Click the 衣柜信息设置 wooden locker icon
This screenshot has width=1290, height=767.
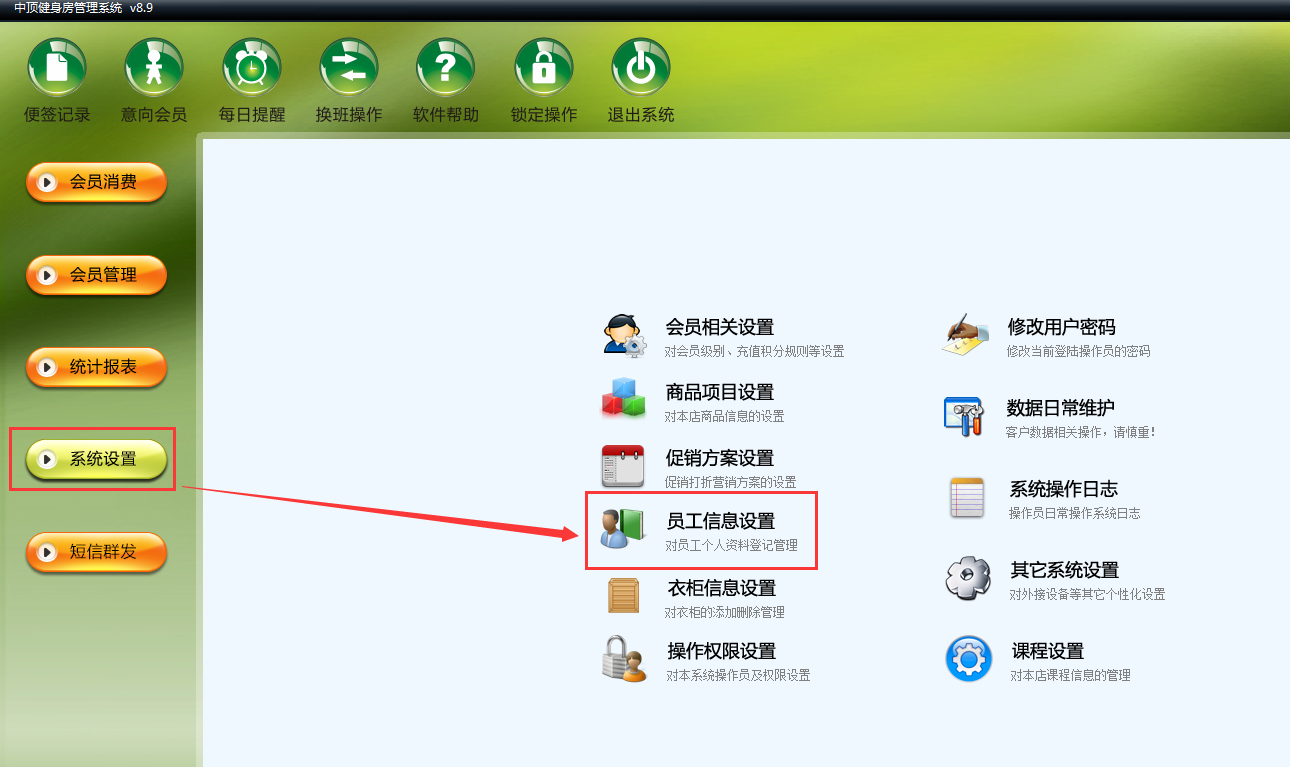[624, 596]
